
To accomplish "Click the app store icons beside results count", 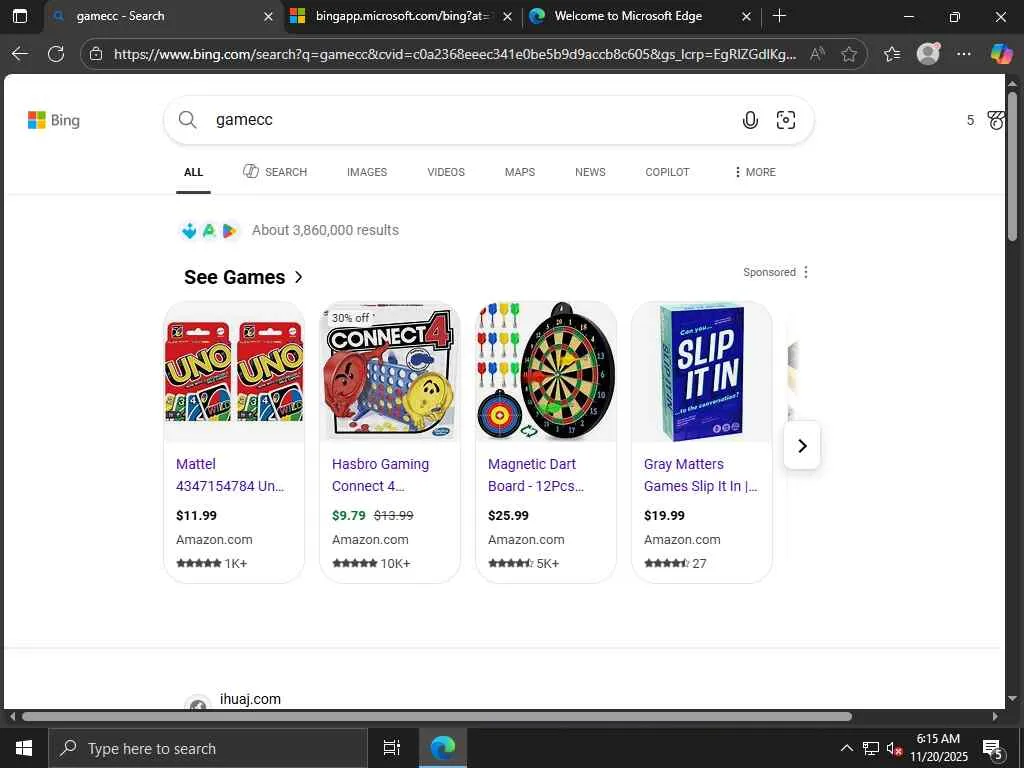I will [x=209, y=231].
